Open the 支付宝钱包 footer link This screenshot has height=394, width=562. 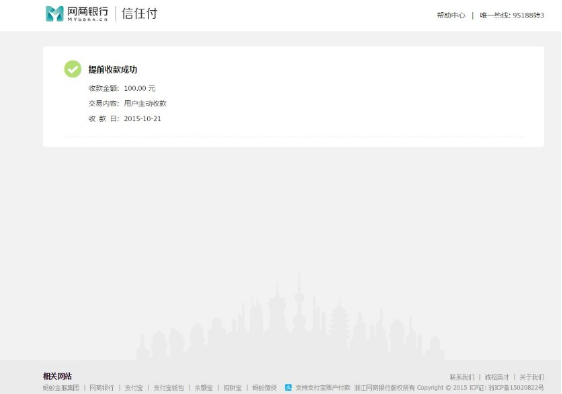[x=169, y=388]
